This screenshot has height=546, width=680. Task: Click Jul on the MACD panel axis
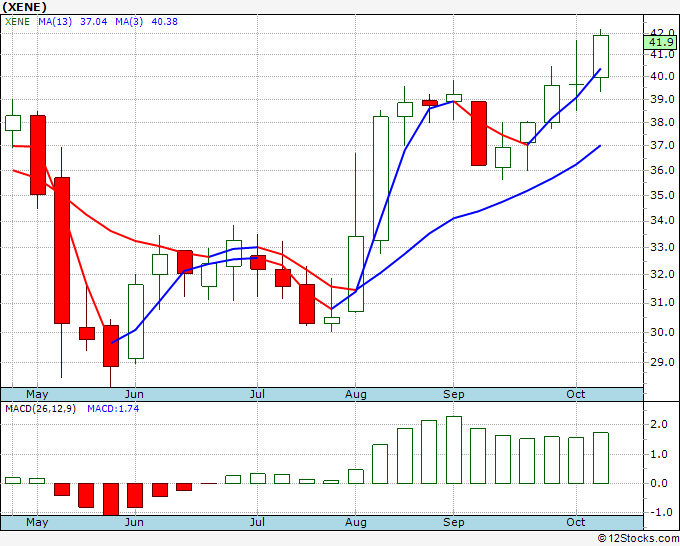pyautogui.click(x=257, y=522)
